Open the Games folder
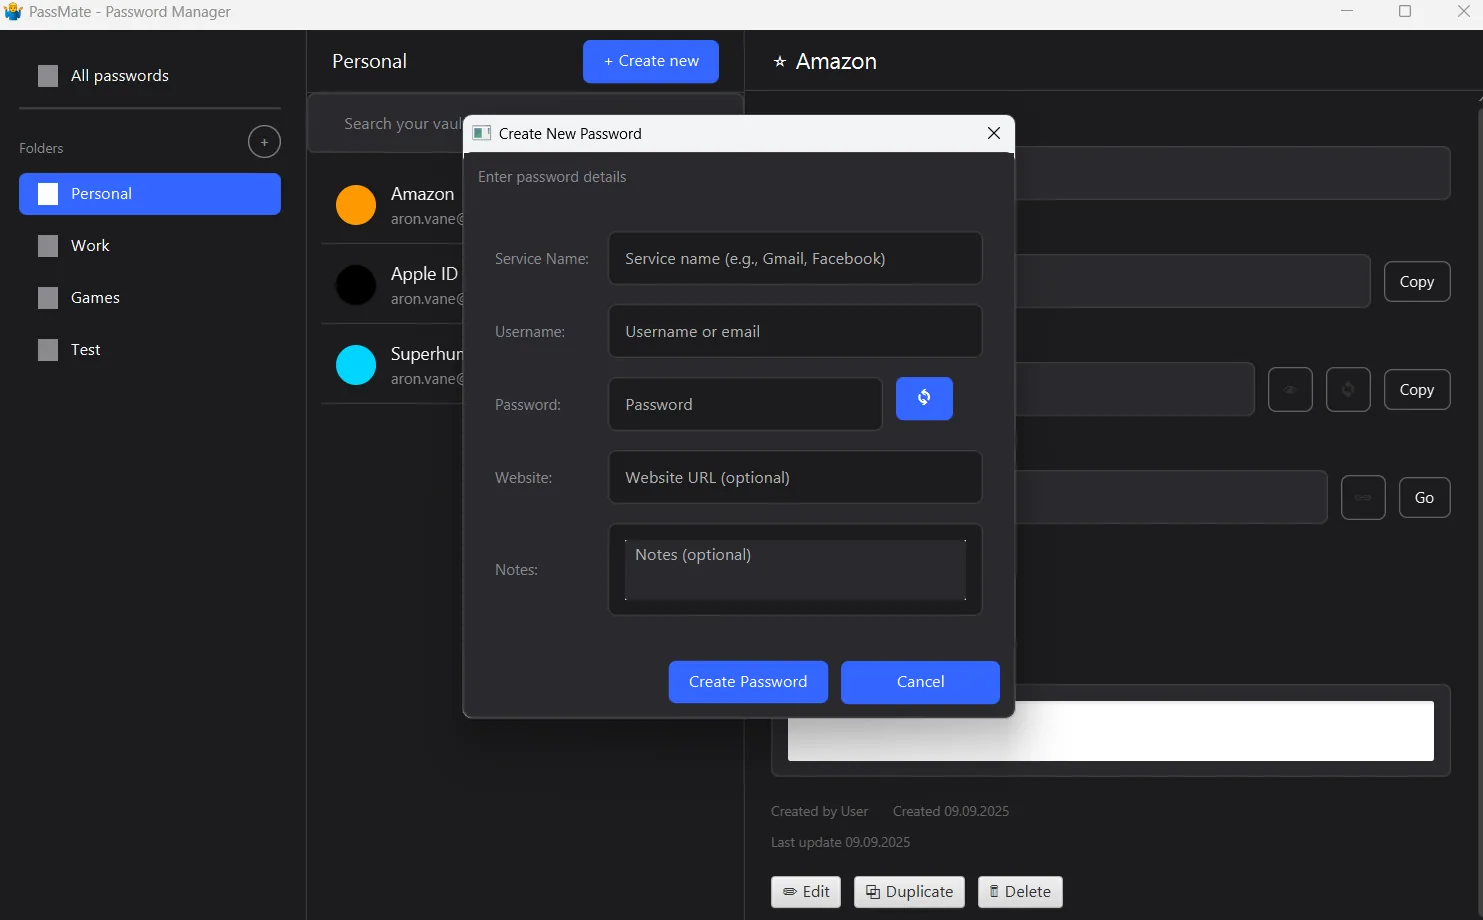Screen dimensions: 1483x920 [150, 298]
